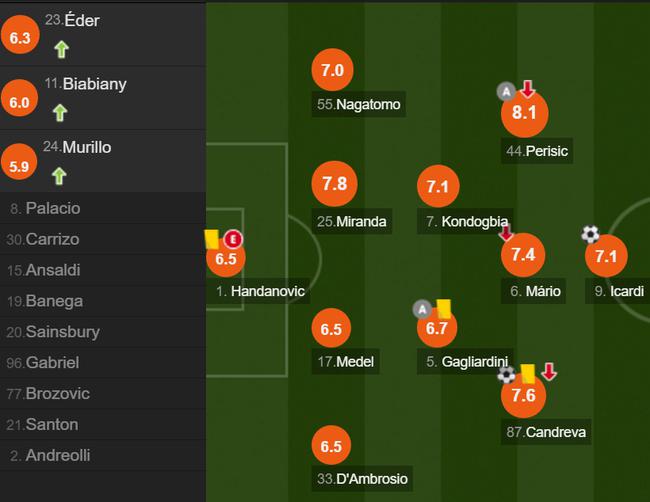This screenshot has width=650, height=502.
Task: Click the assist badge above Perisic's rating
Action: (506, 92)
